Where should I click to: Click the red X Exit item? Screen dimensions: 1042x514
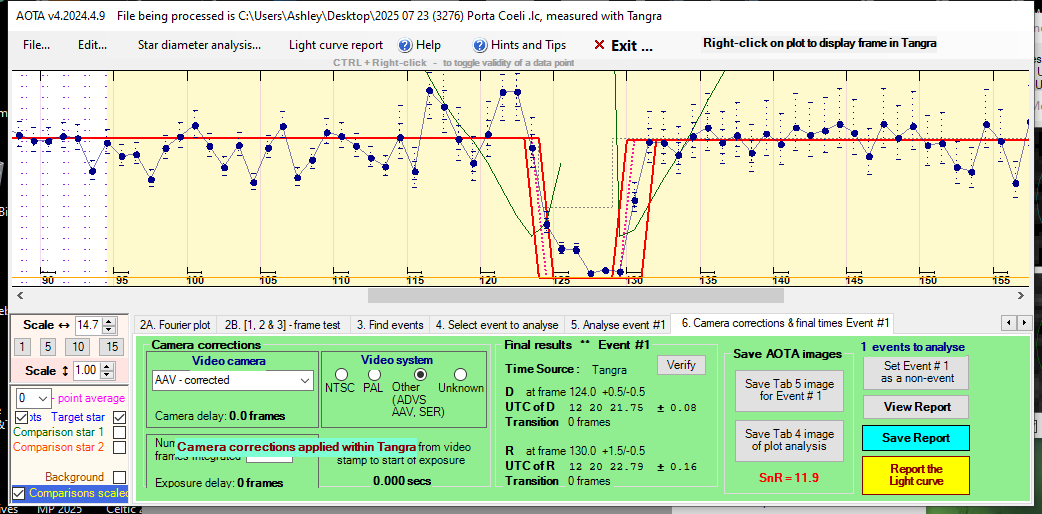(x=623, y=45)
